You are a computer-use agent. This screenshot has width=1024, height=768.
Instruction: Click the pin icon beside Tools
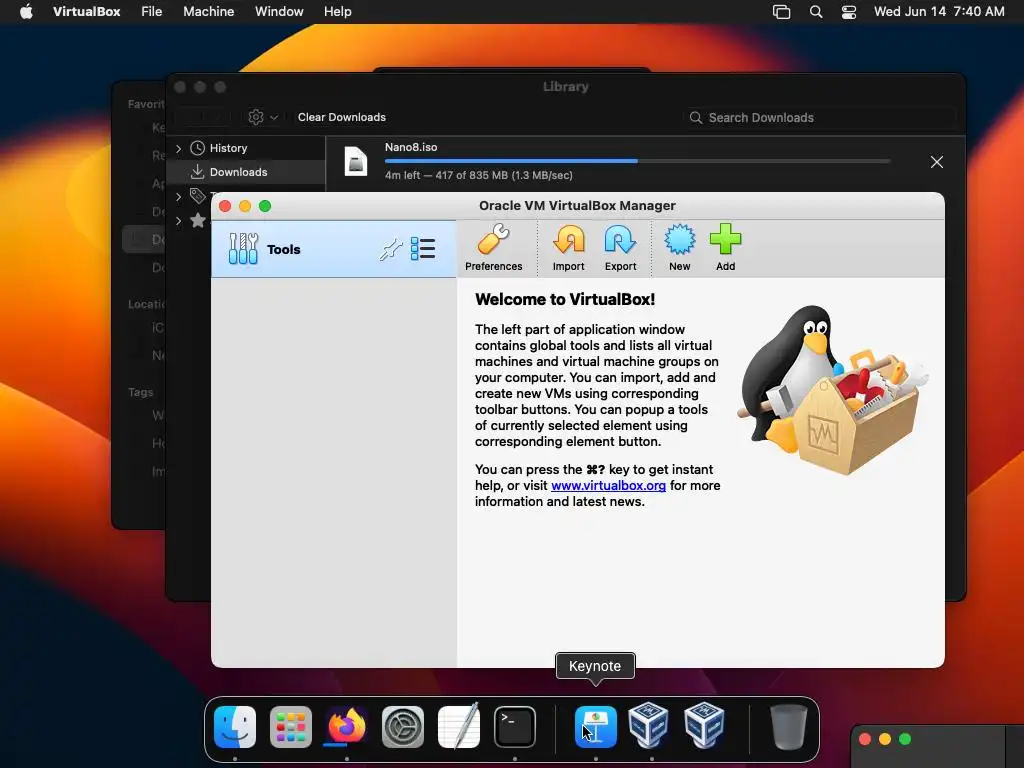click(391, 249)
